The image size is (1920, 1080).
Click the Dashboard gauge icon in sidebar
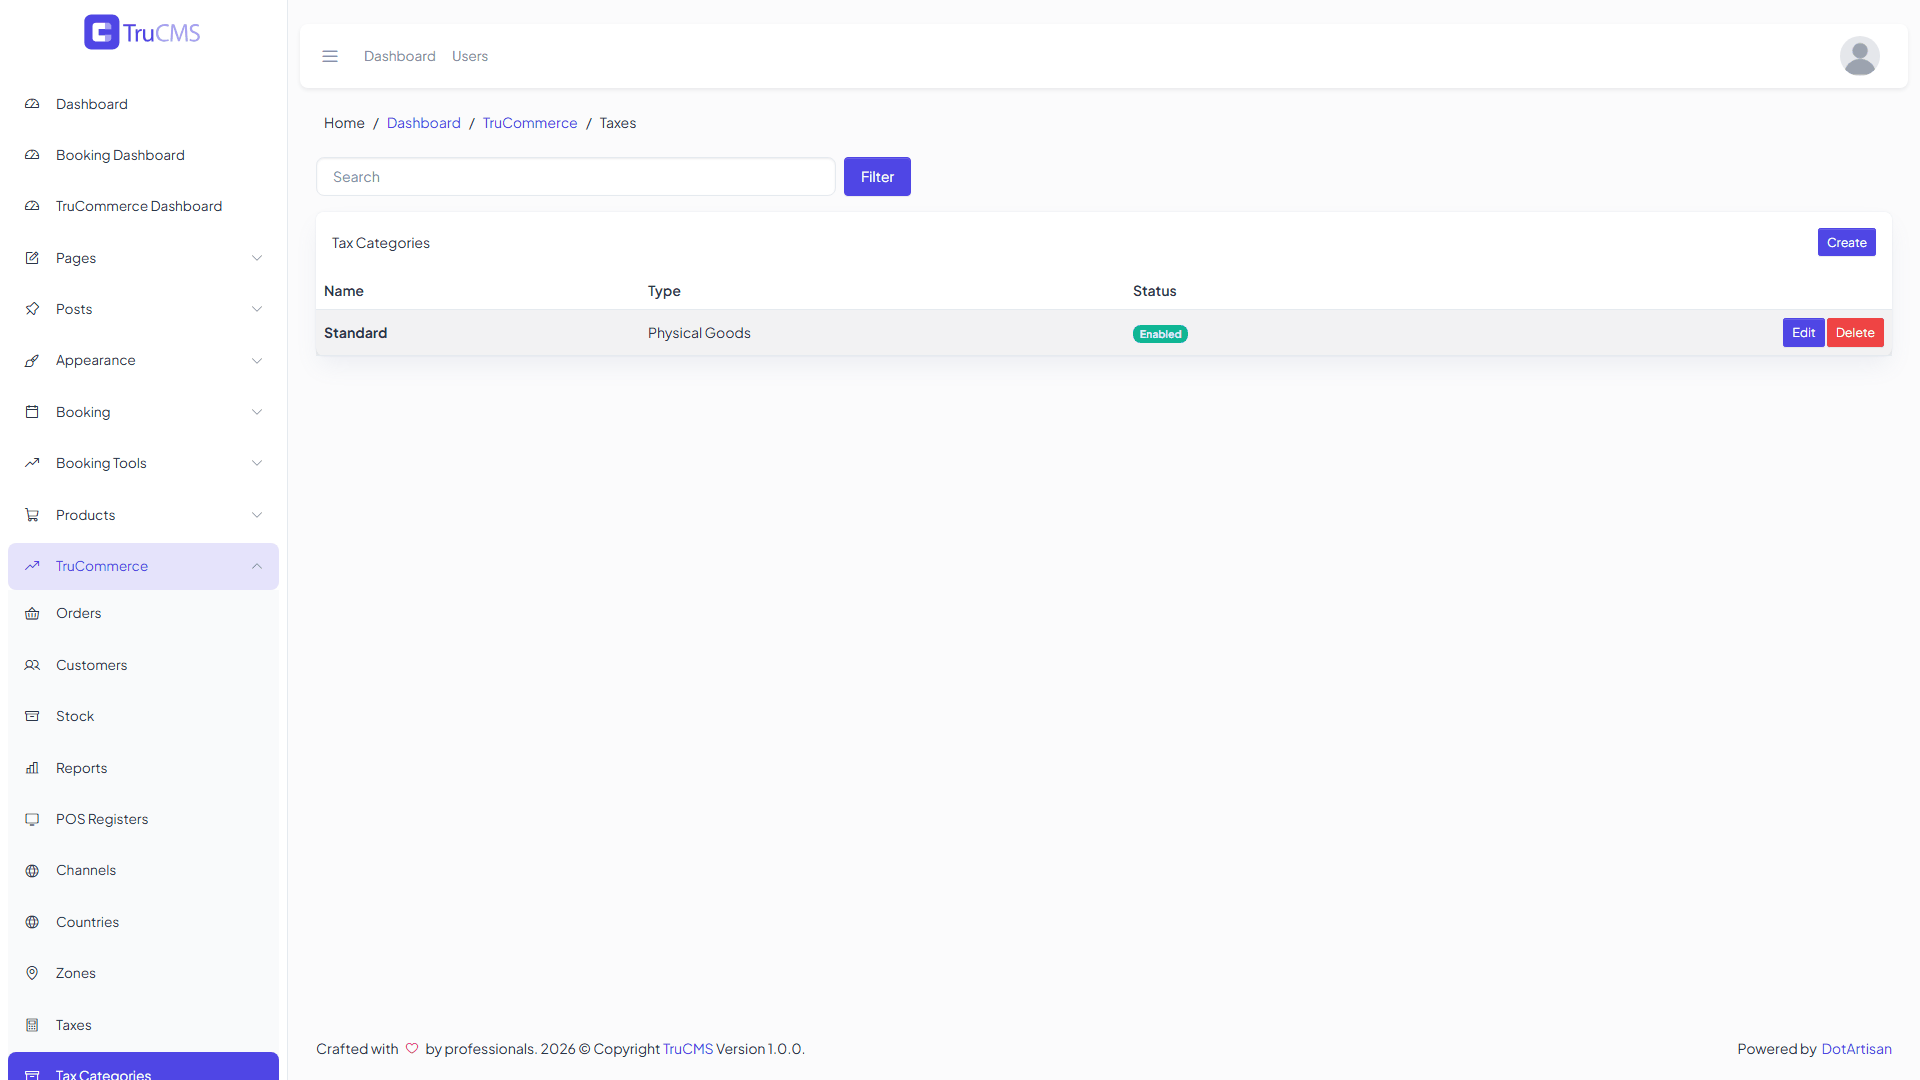[32, 104]
